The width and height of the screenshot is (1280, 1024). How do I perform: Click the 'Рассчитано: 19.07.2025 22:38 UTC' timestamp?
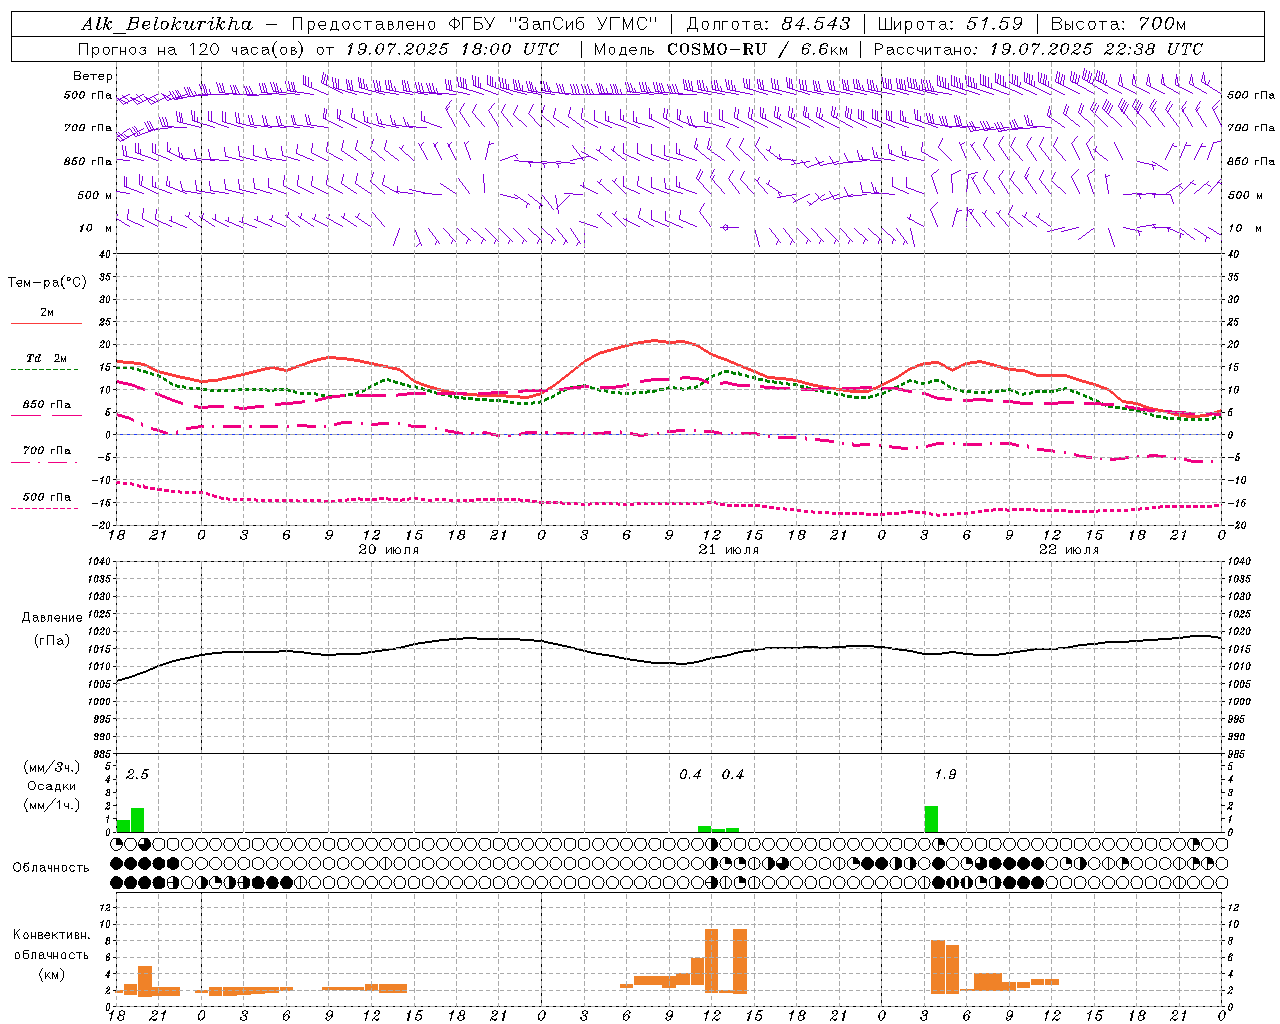click(x=1038, y=49)
